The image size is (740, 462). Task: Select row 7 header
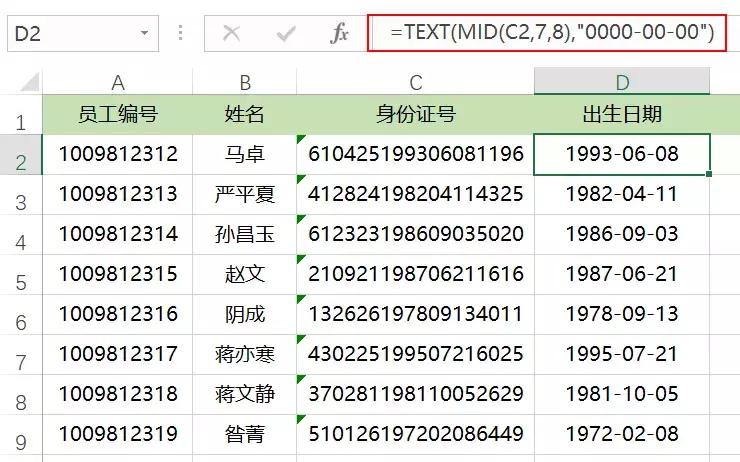coord(21,355)
